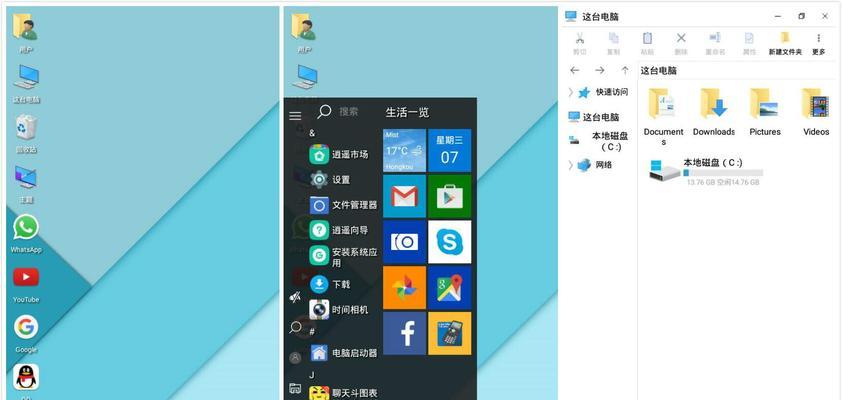Open the Downloads folder
This screenshot has height=400, width=842.
(714, 112)
